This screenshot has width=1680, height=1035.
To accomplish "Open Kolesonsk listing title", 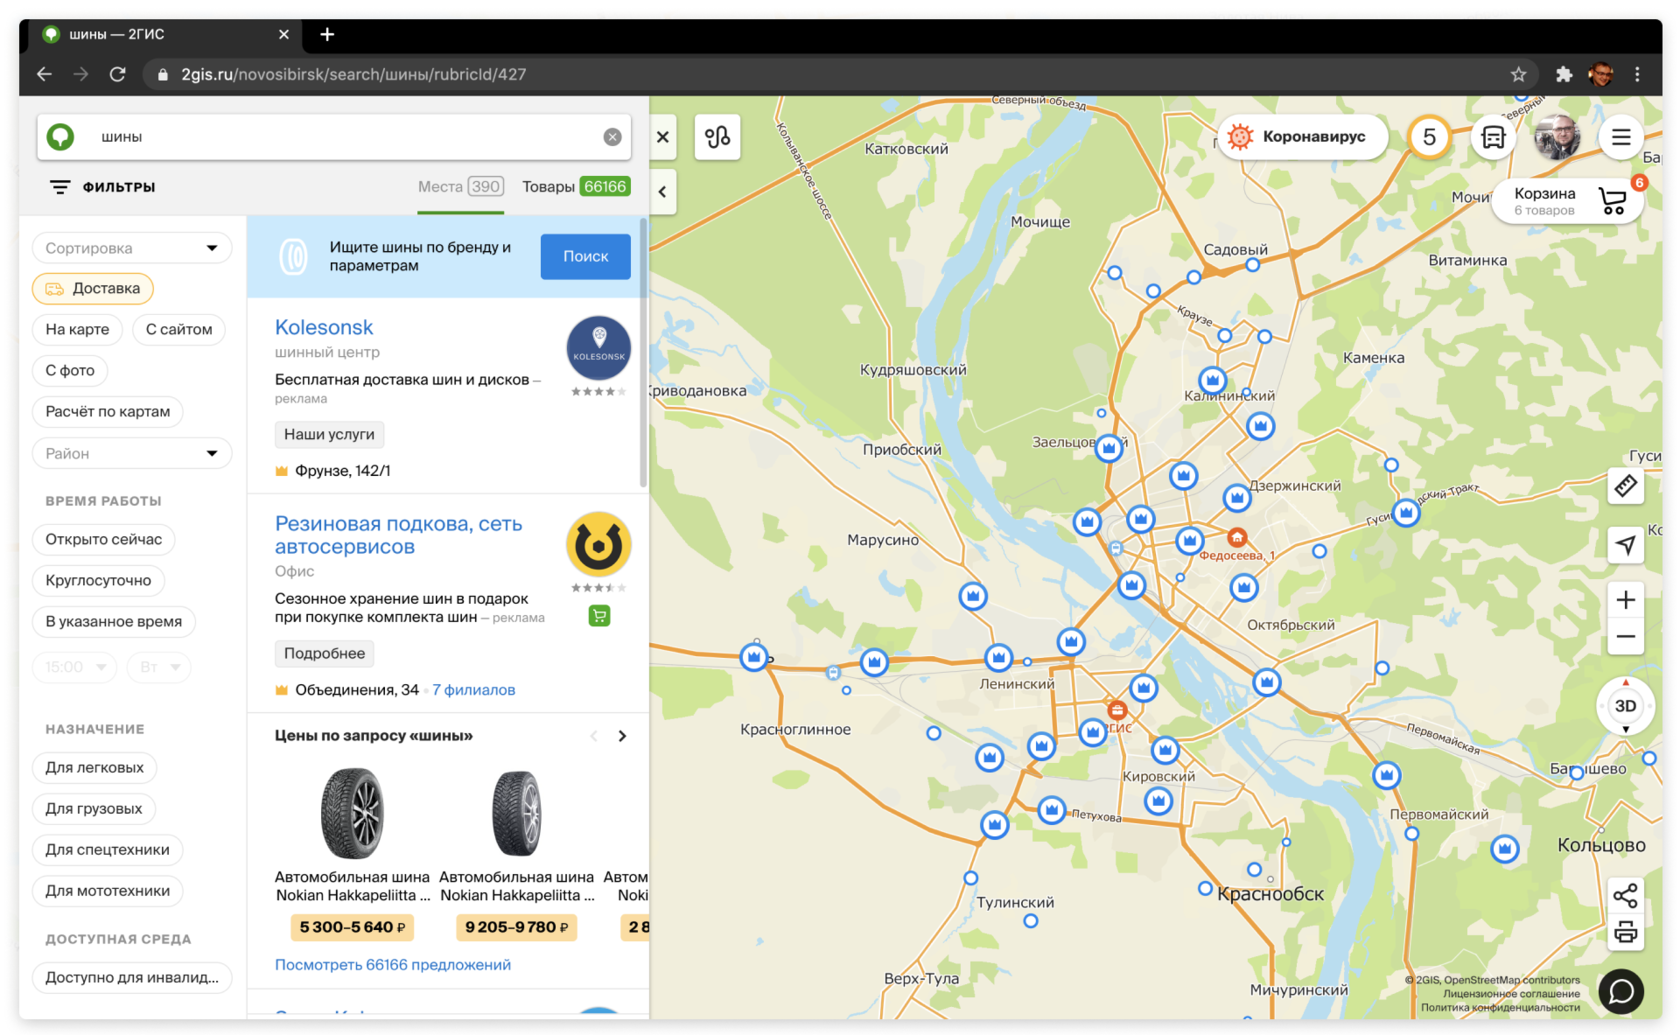I will coord(324,327).
